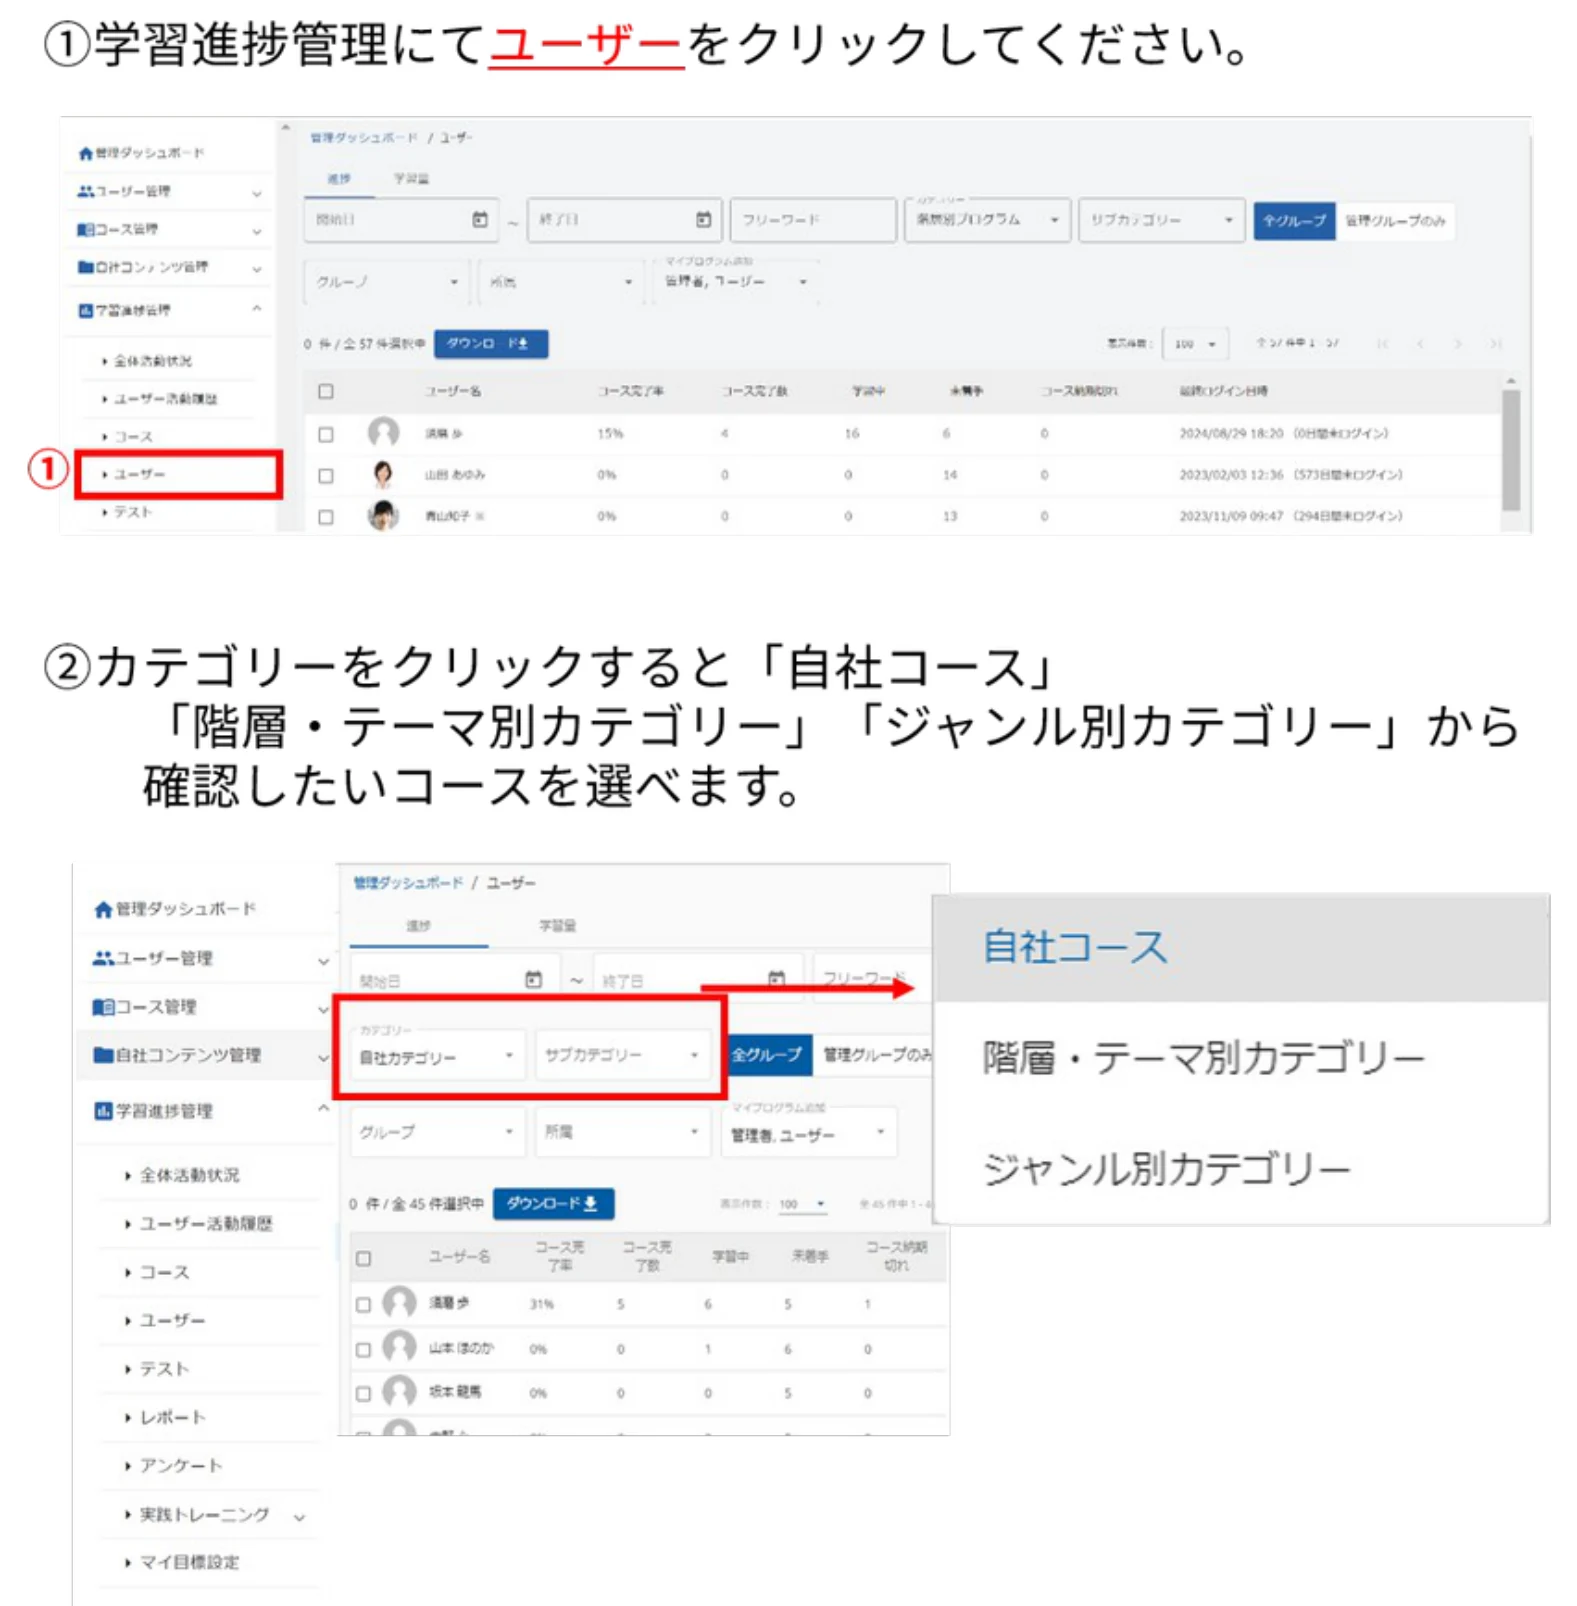Collapse 学習進捗管理 section in lower screenshot sidebar
The image size is (1577, 1606).
click(323, 1109)
